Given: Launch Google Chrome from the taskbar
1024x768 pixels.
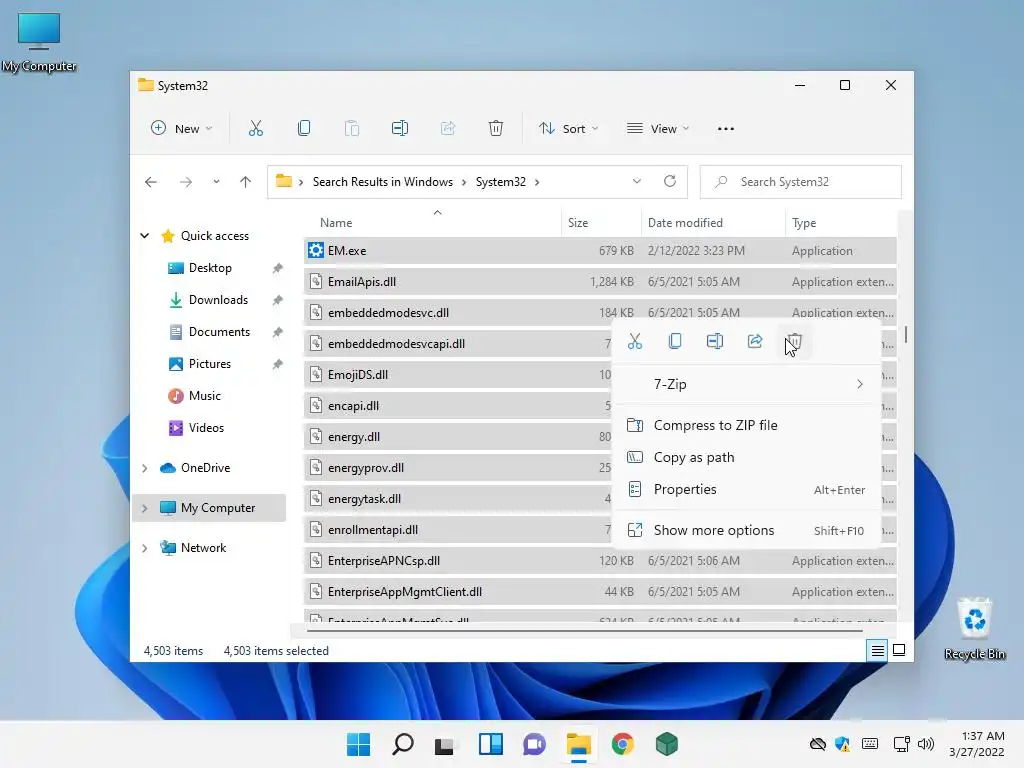Looking at the screenshot, I should tap(622, 744).
